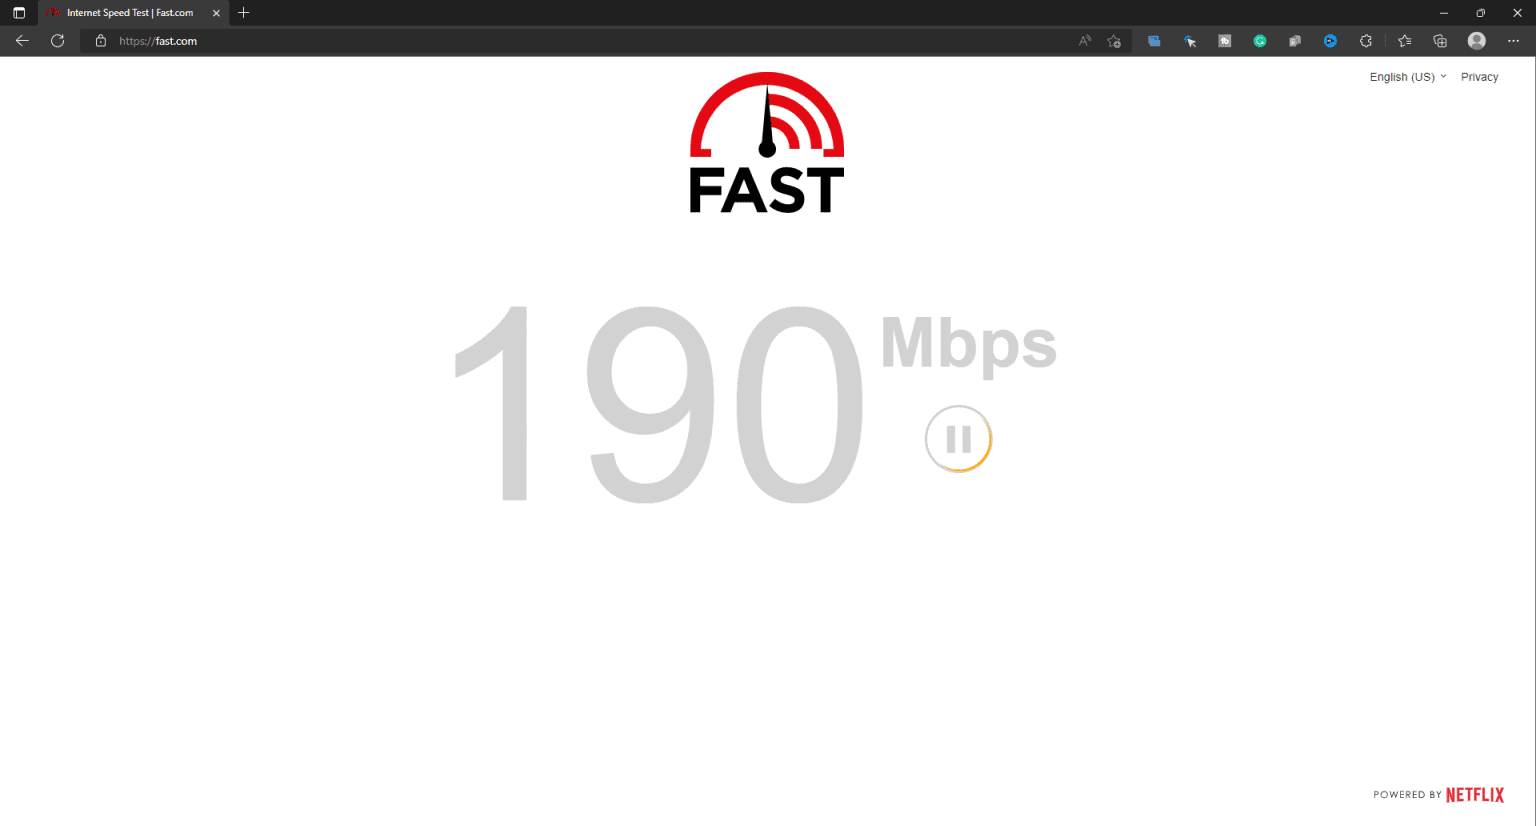
Task: Open the Privacy link
Action: (x=1479, y=77)
